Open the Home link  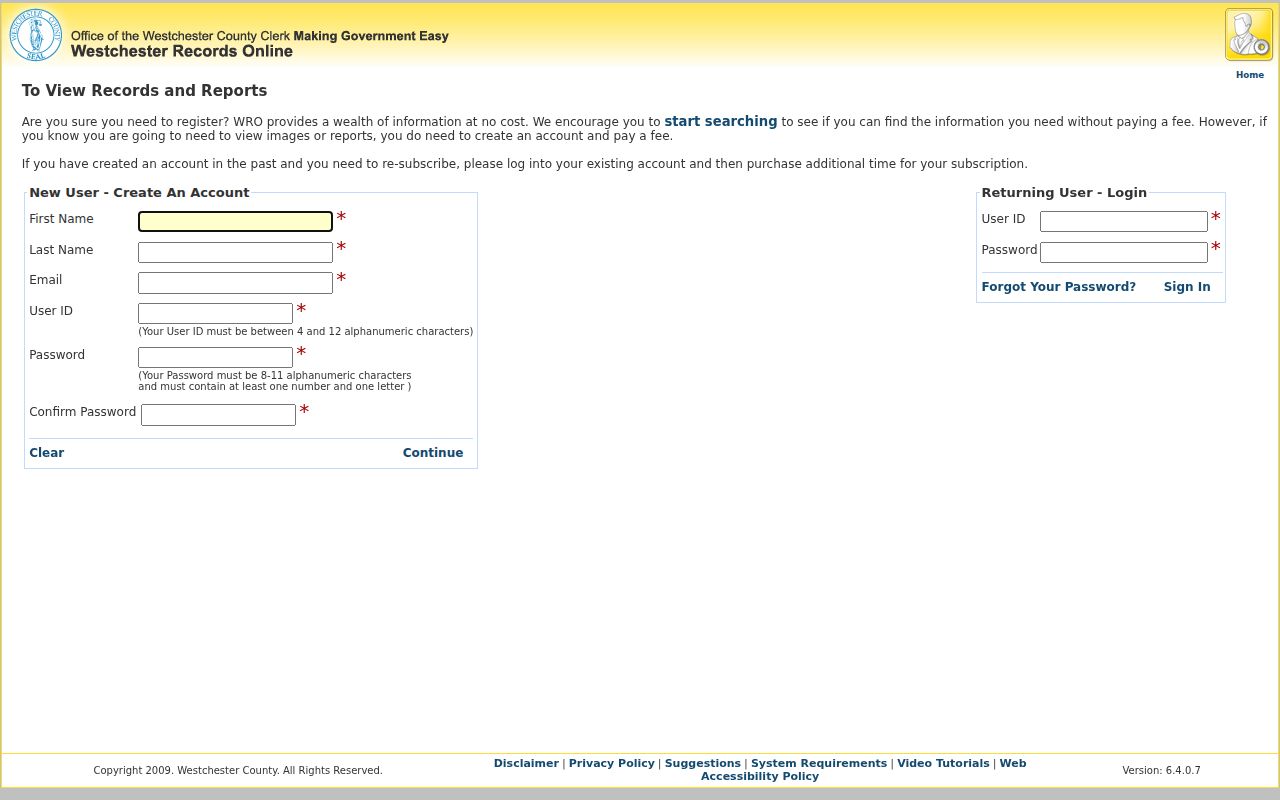tap(1250, 75)
